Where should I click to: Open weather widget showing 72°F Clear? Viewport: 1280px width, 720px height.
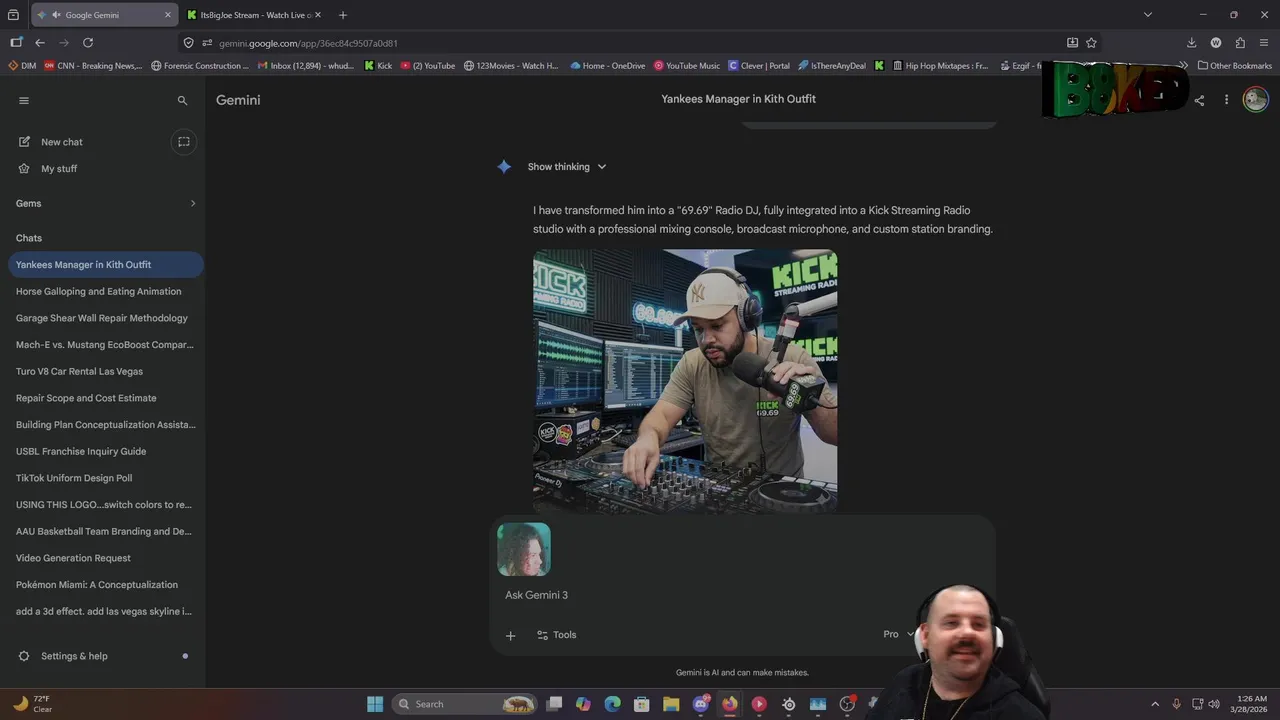33,704
